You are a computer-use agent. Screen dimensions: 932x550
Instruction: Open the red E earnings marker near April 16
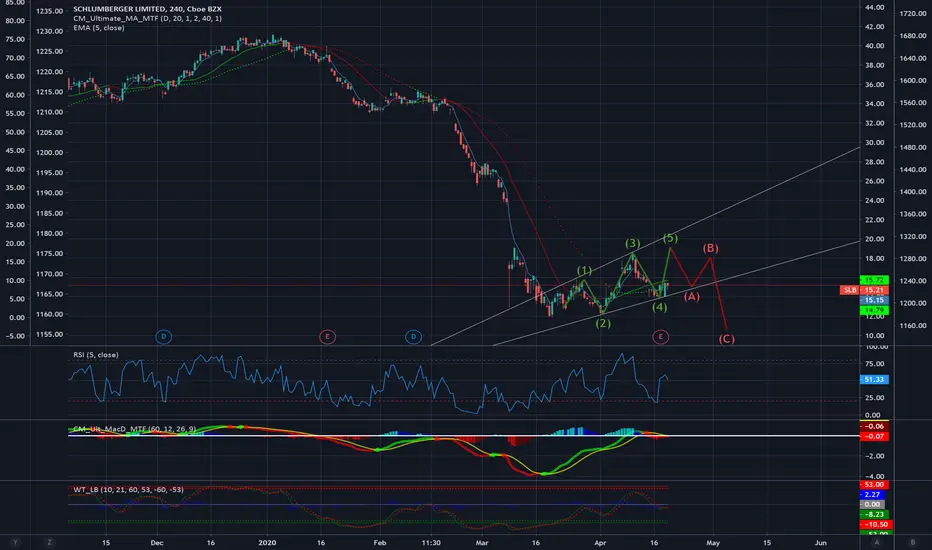click(660, 337)
